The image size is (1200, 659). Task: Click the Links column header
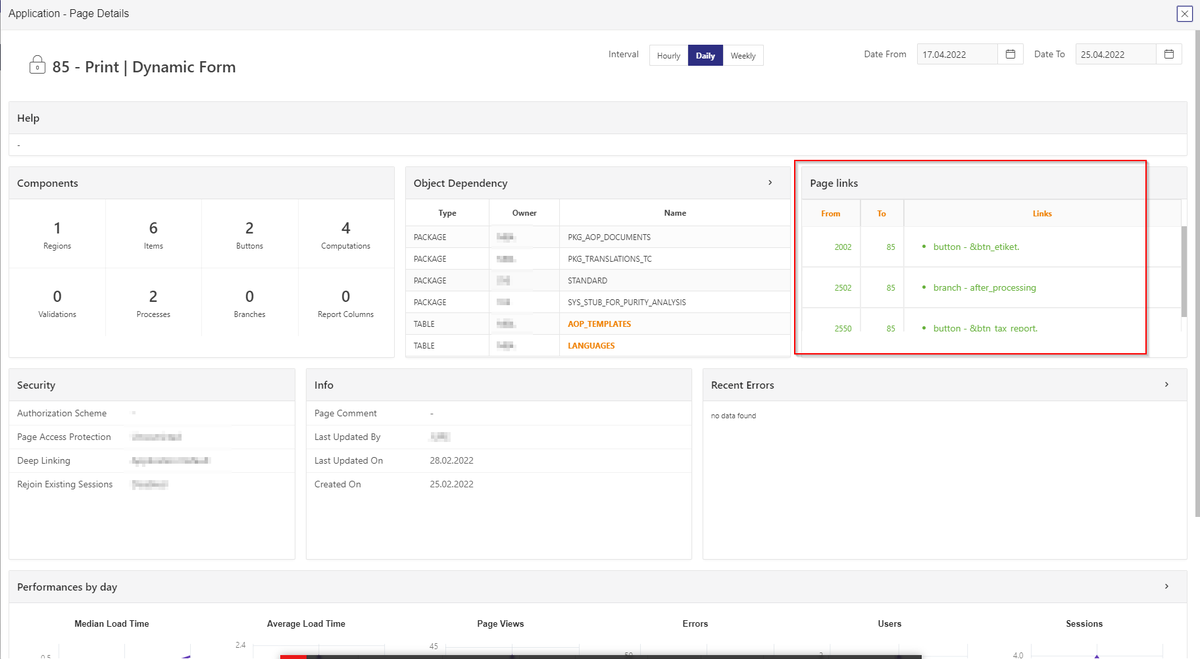(1042, 213)
